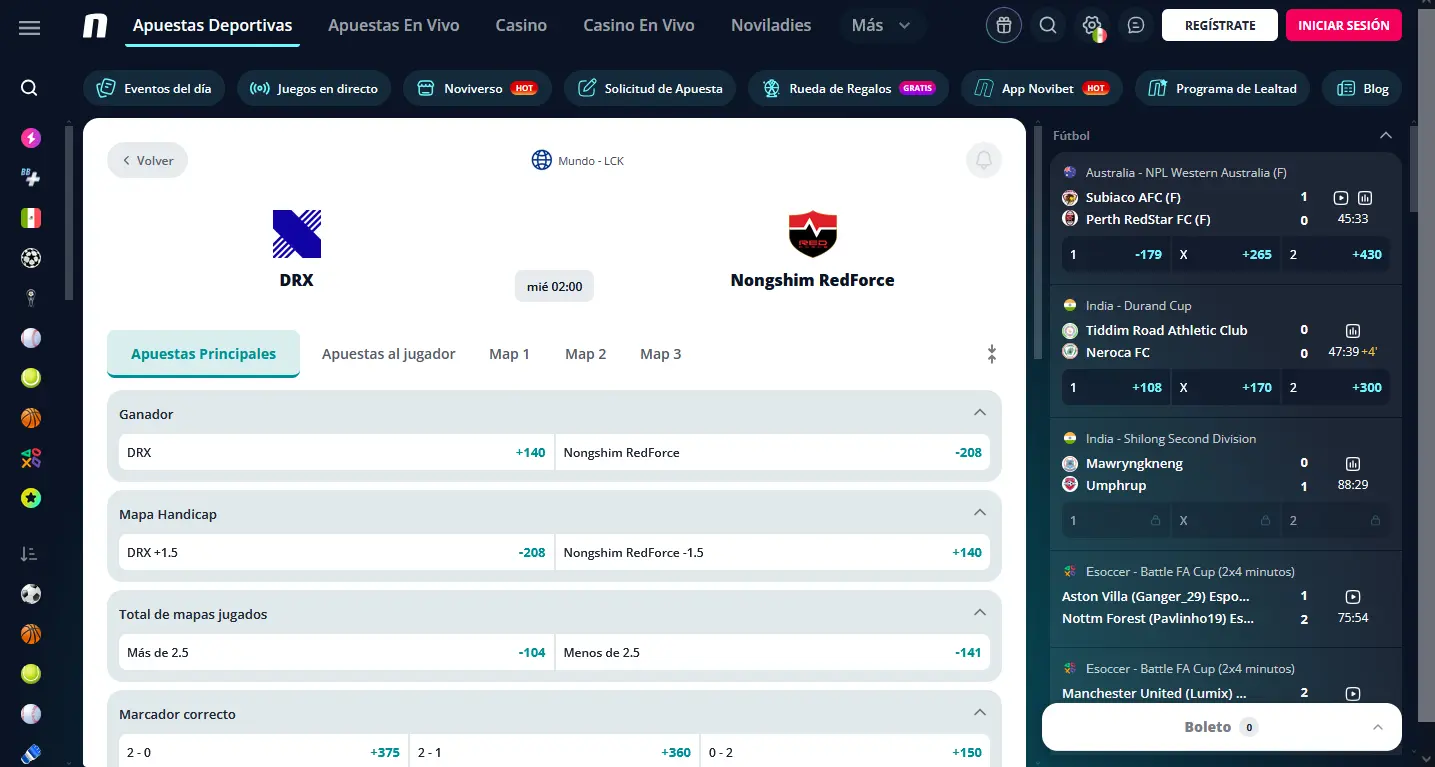Open the Más dropdown menu

(880, 26)
